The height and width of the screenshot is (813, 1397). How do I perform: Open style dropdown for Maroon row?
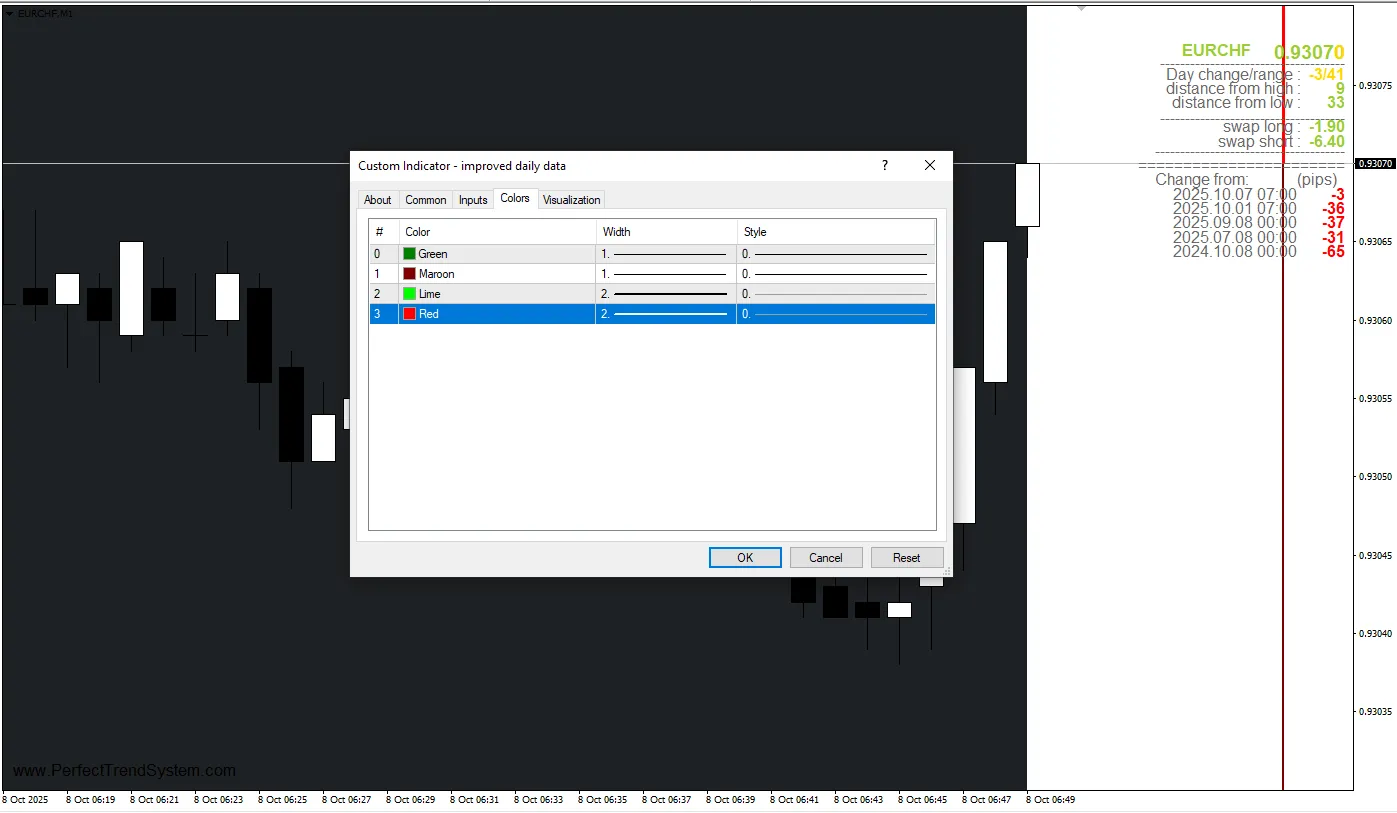(836, 274)
